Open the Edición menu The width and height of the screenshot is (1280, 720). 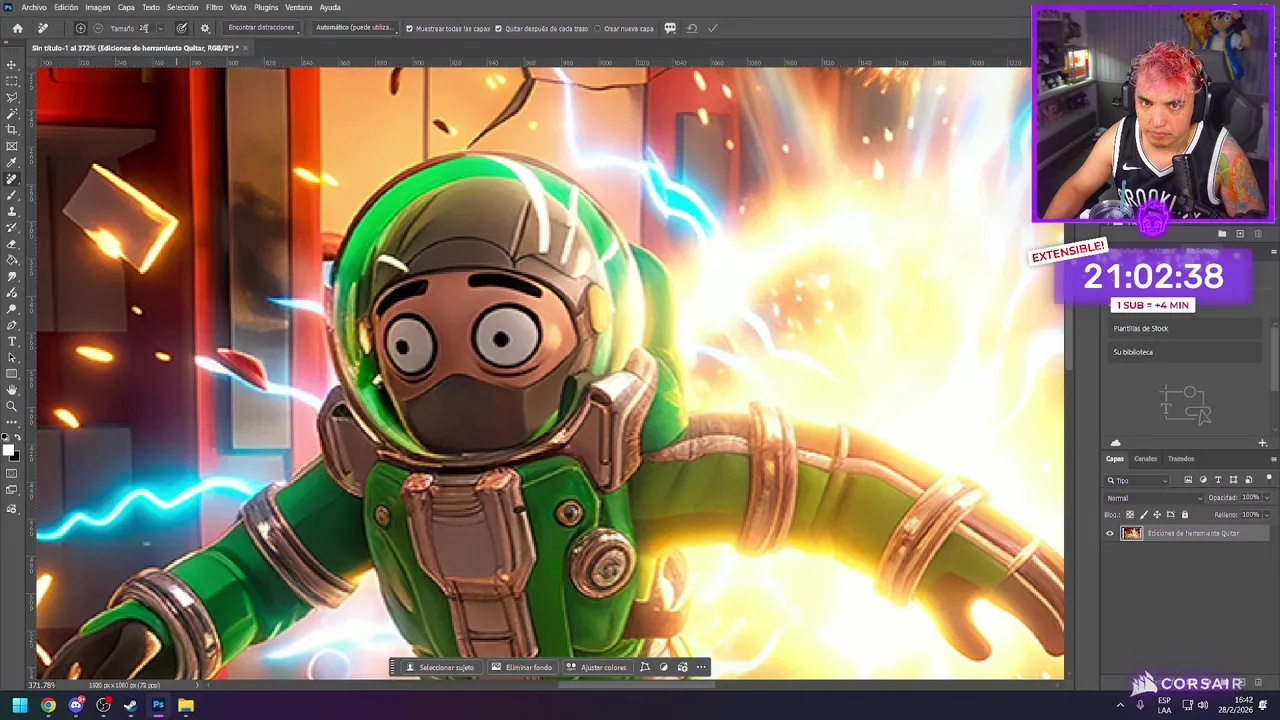point(66,7)
